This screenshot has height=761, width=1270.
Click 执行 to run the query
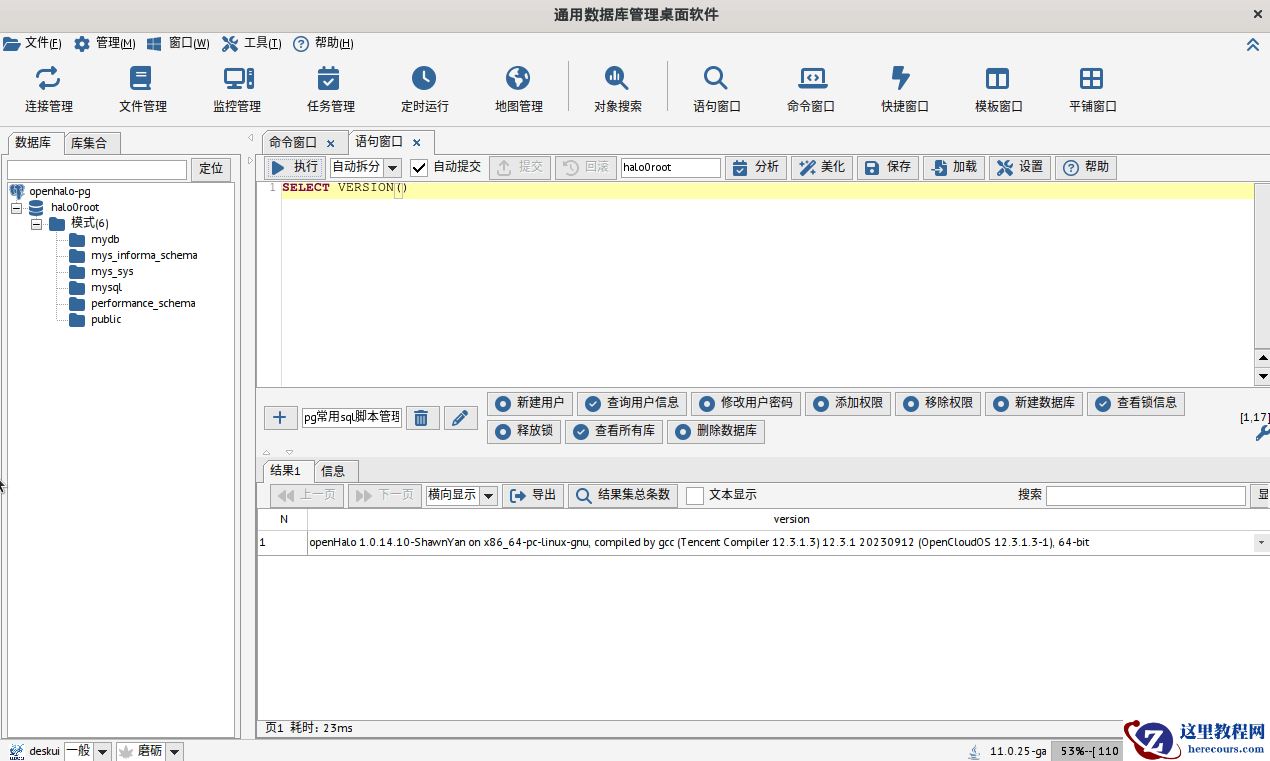295,167
